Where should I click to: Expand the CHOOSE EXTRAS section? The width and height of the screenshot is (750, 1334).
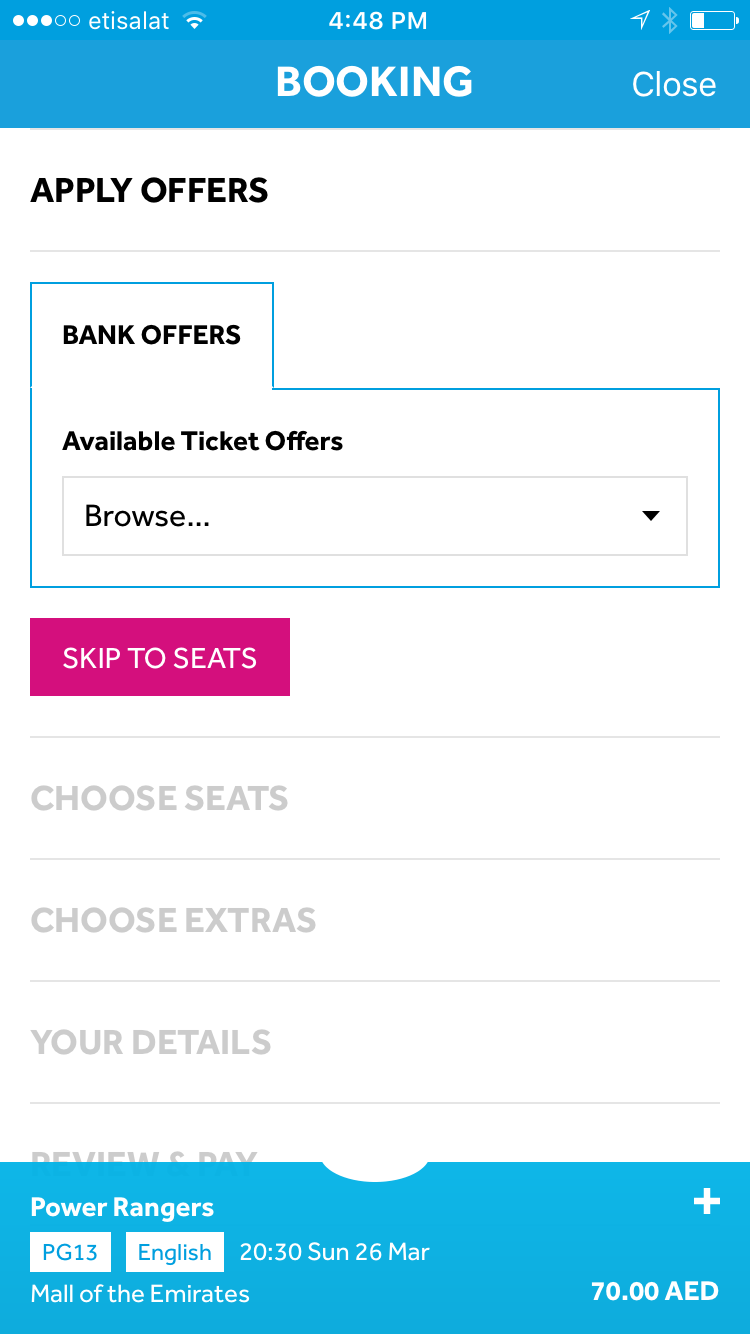(375, 920)
